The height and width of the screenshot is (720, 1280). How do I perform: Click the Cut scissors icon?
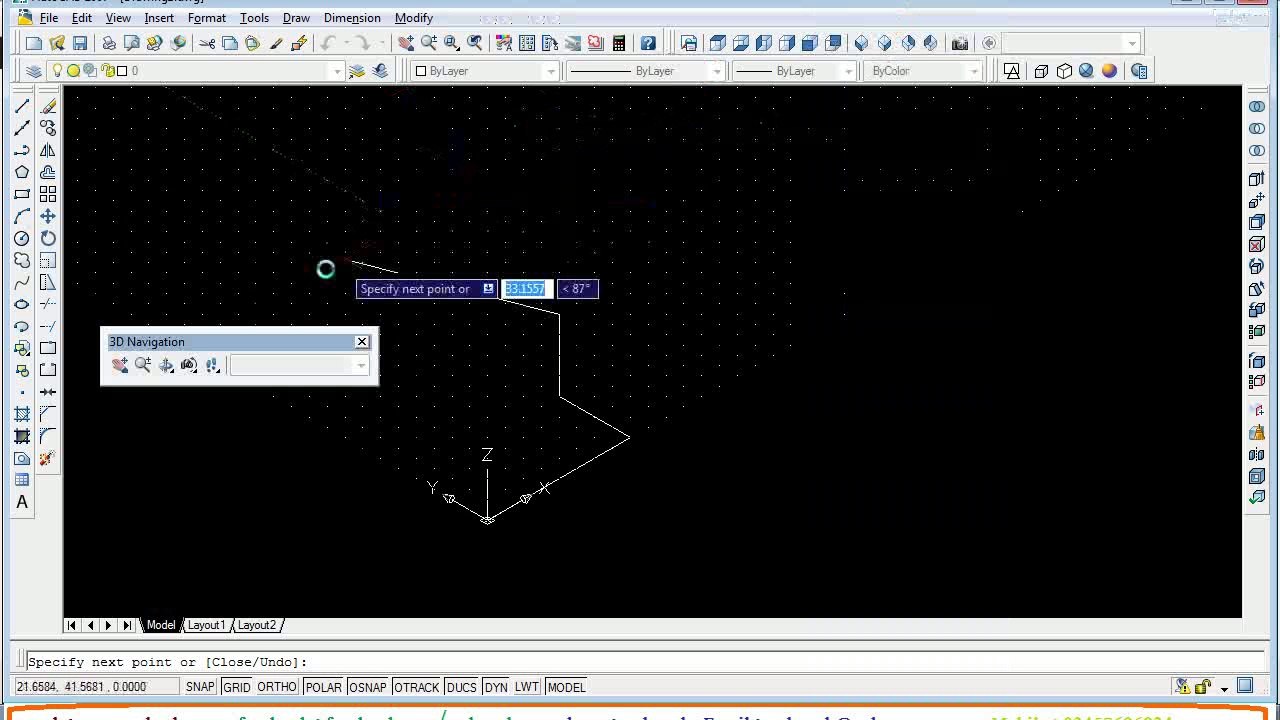pos(207,43)
